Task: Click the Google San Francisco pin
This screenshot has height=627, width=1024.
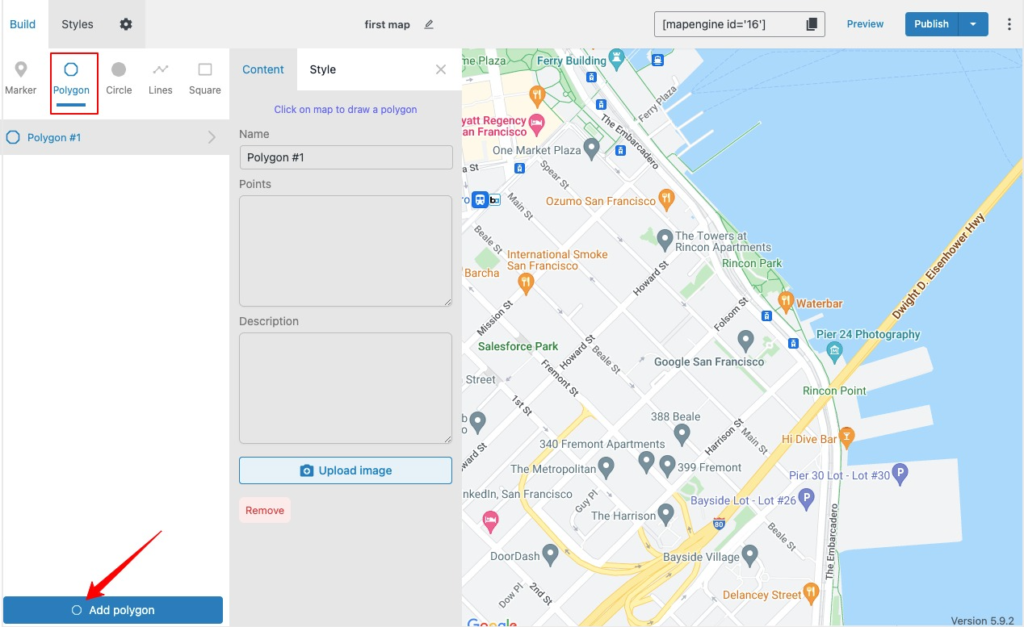Action: (x=745, y=340)
